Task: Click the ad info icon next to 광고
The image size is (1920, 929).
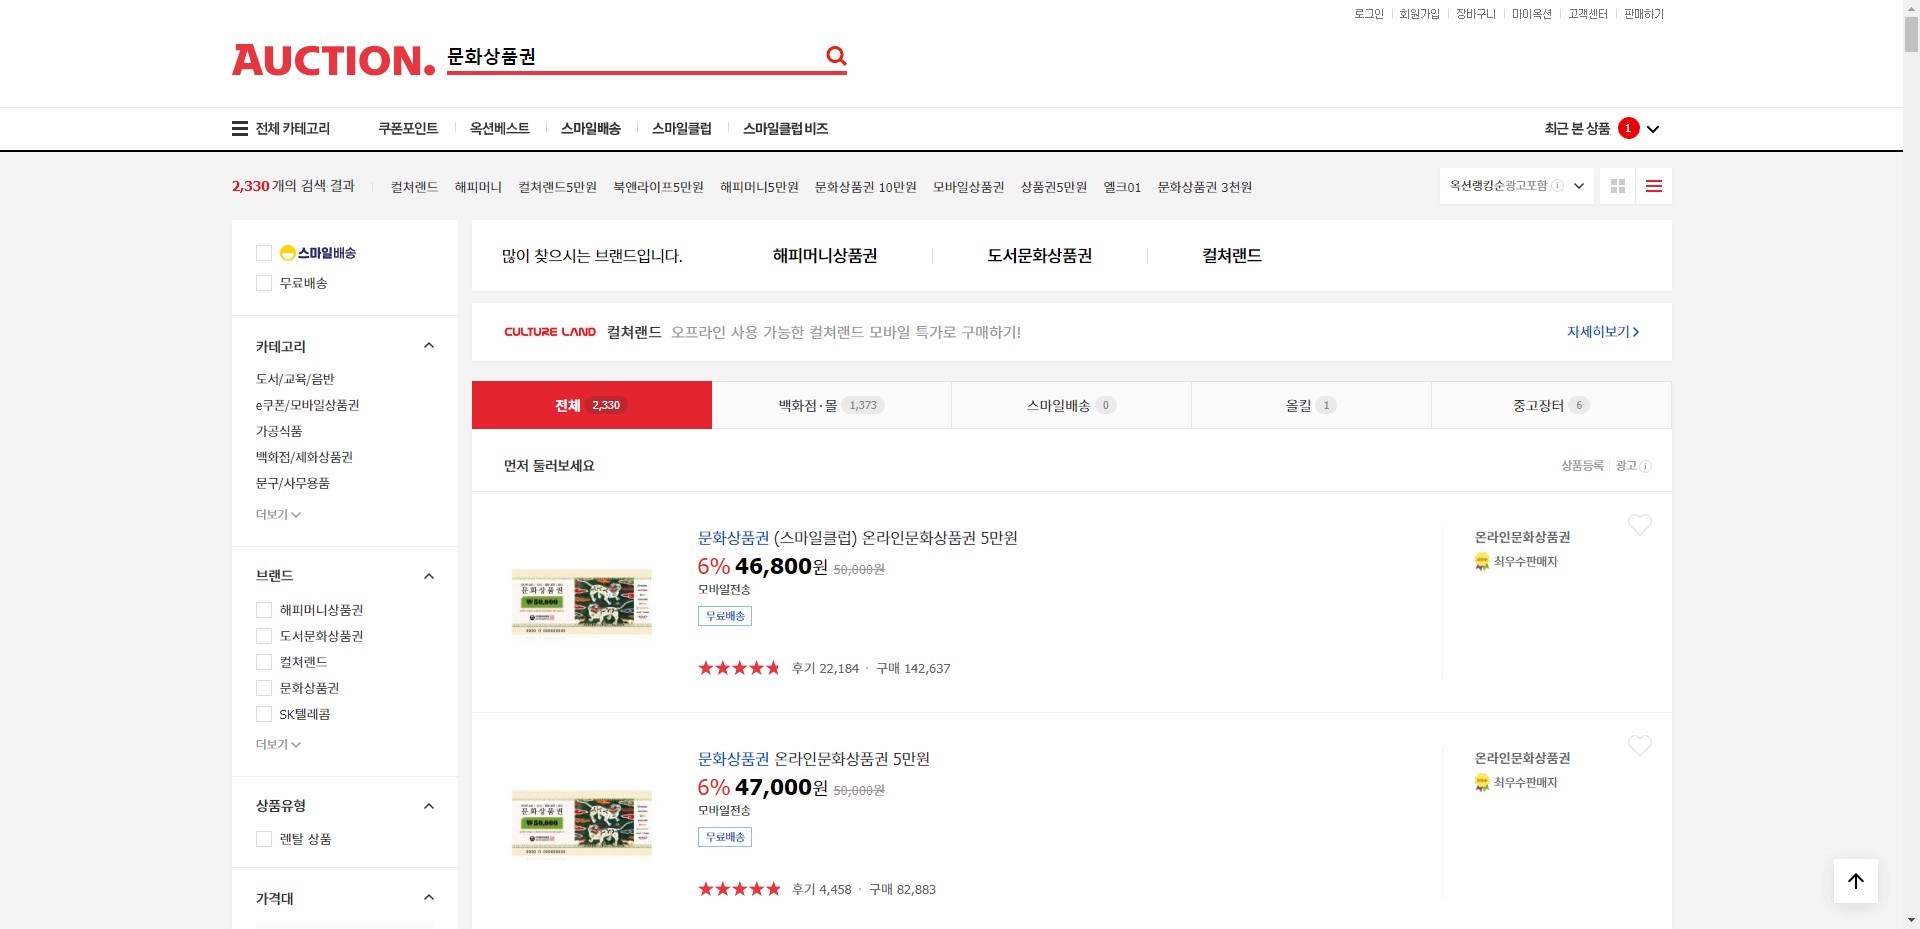Action: 1646,466
